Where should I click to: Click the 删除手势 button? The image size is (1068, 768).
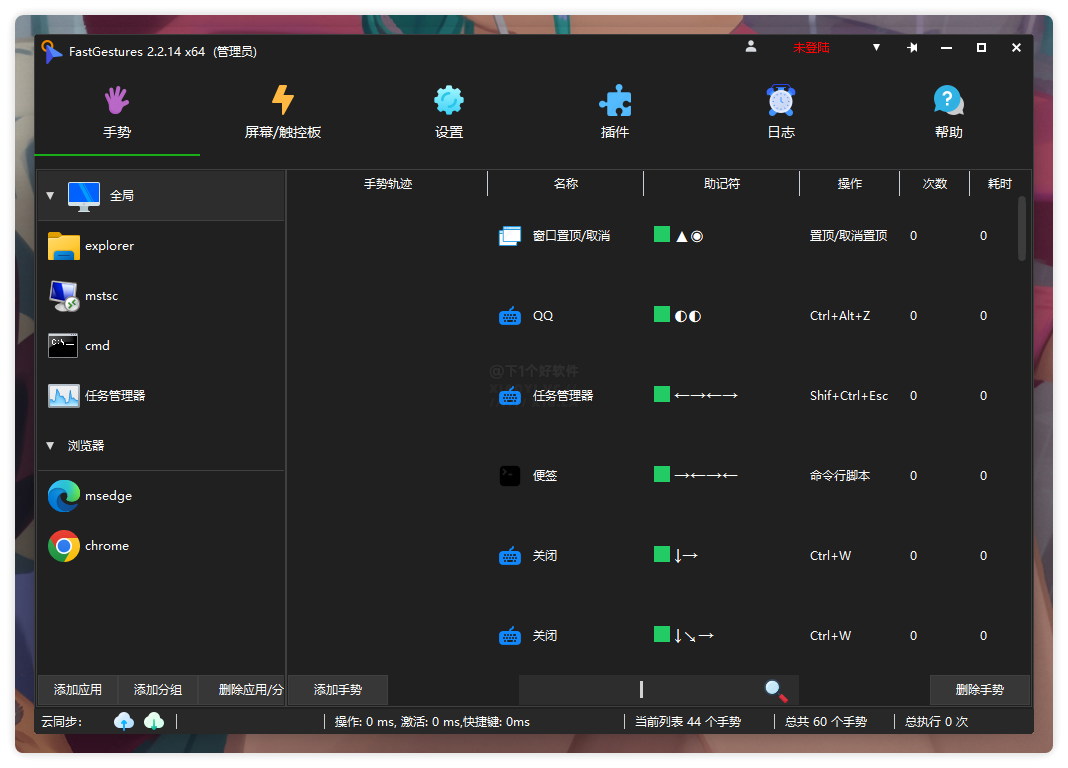(x=979, y=690)
